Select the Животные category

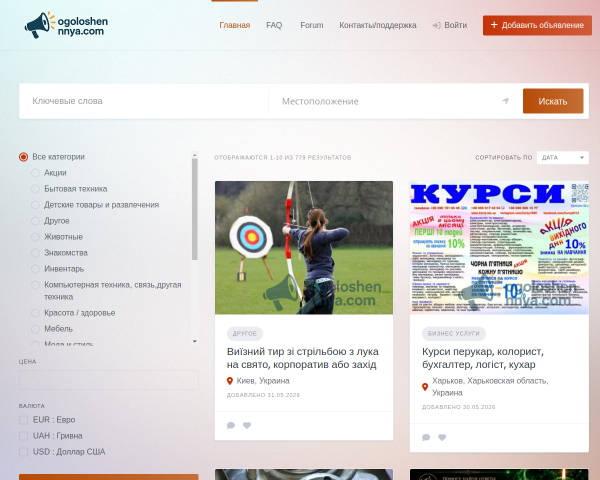point(35,237)
